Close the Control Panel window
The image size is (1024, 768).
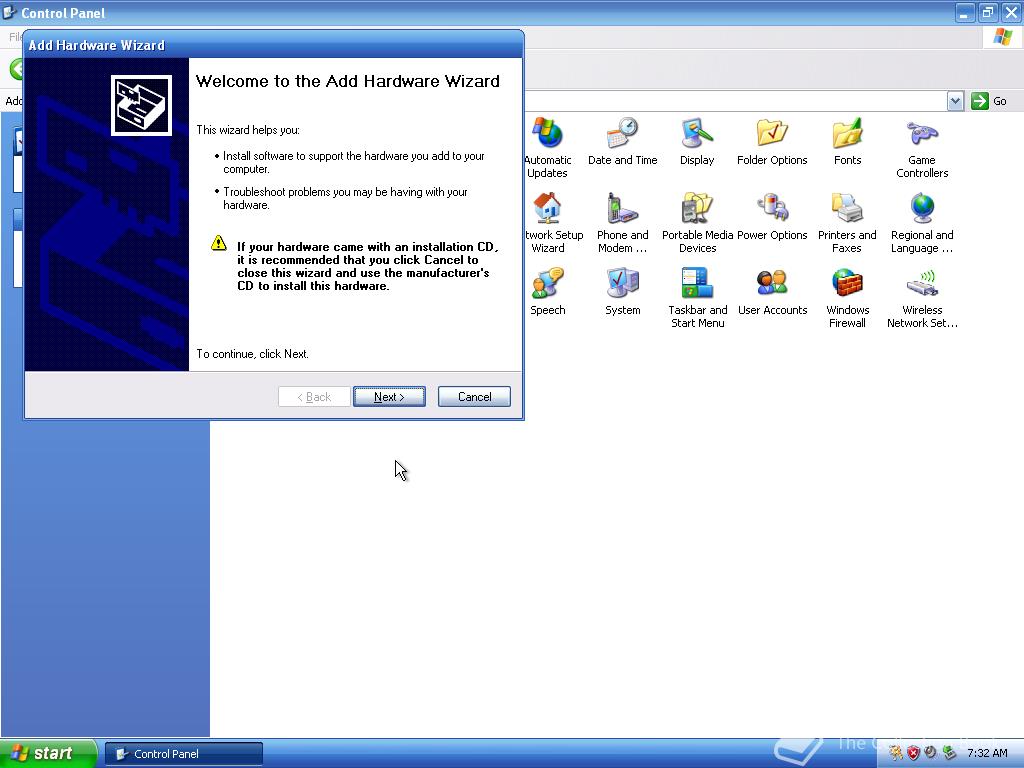click(x=1011, y=12)
